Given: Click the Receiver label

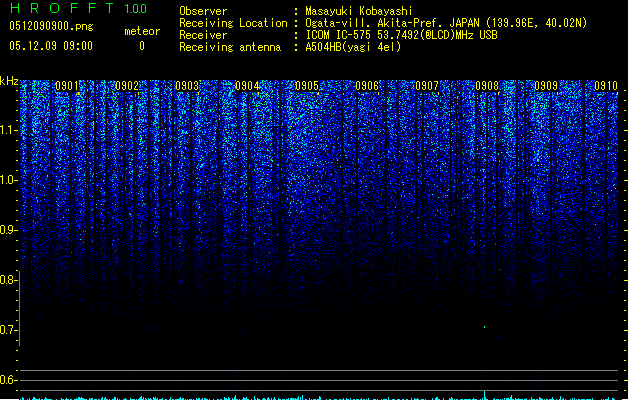Looking at the screenshot, I should click(x=203, y=35).
